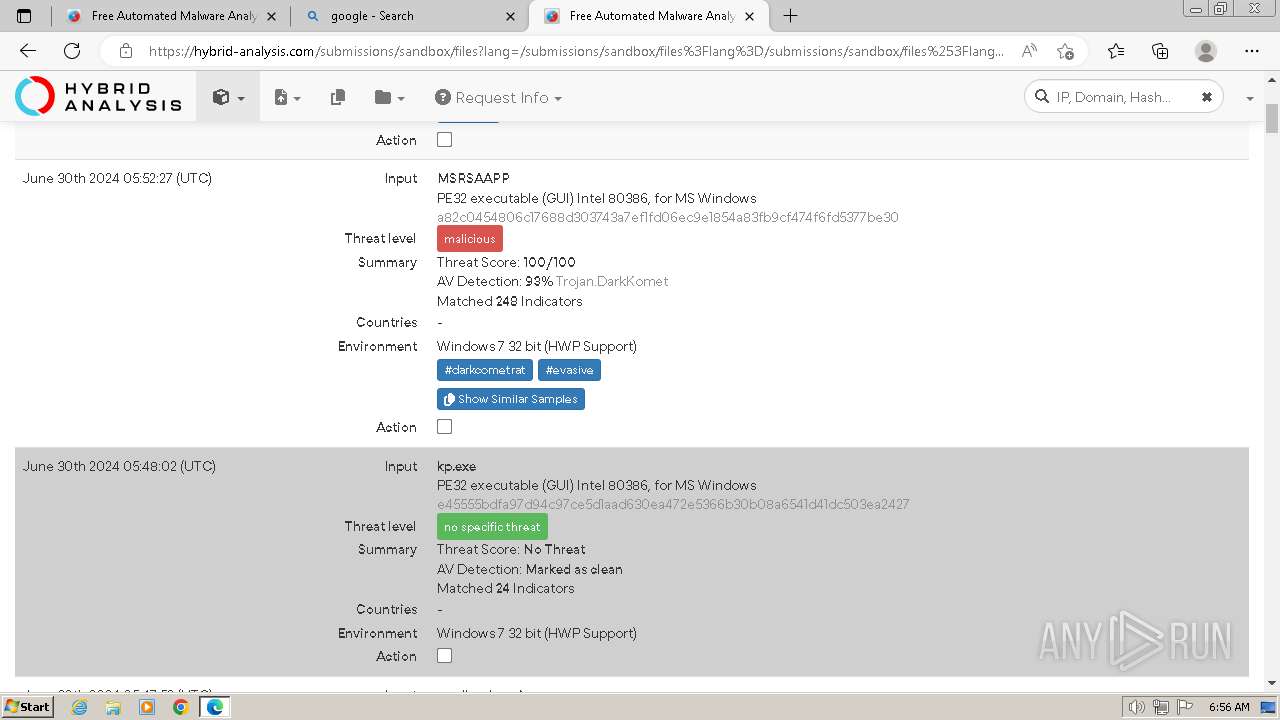Viewport: 1280px width, 720px height.
Task: Click the green no specific threat badge
Action: click(x=492, y=527)
